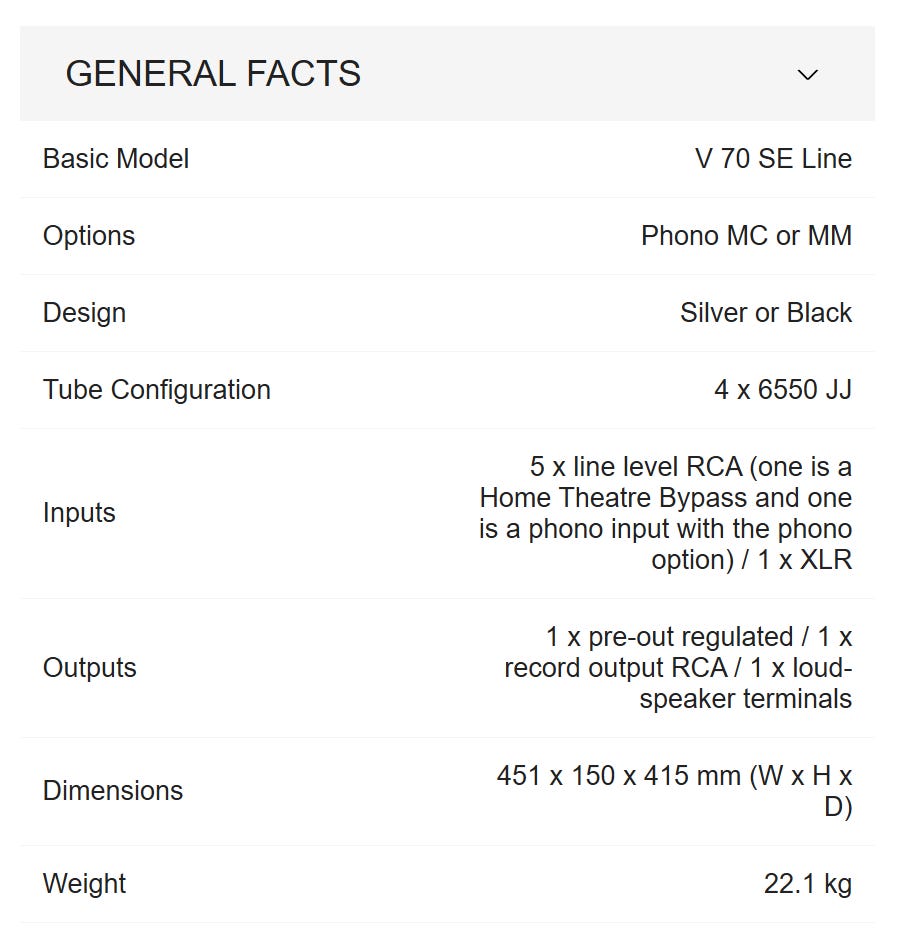Viewport: 899px width, 930px height.
Task: Click the 451 x 150 x 415 mm value
Action: coord(619,776)
